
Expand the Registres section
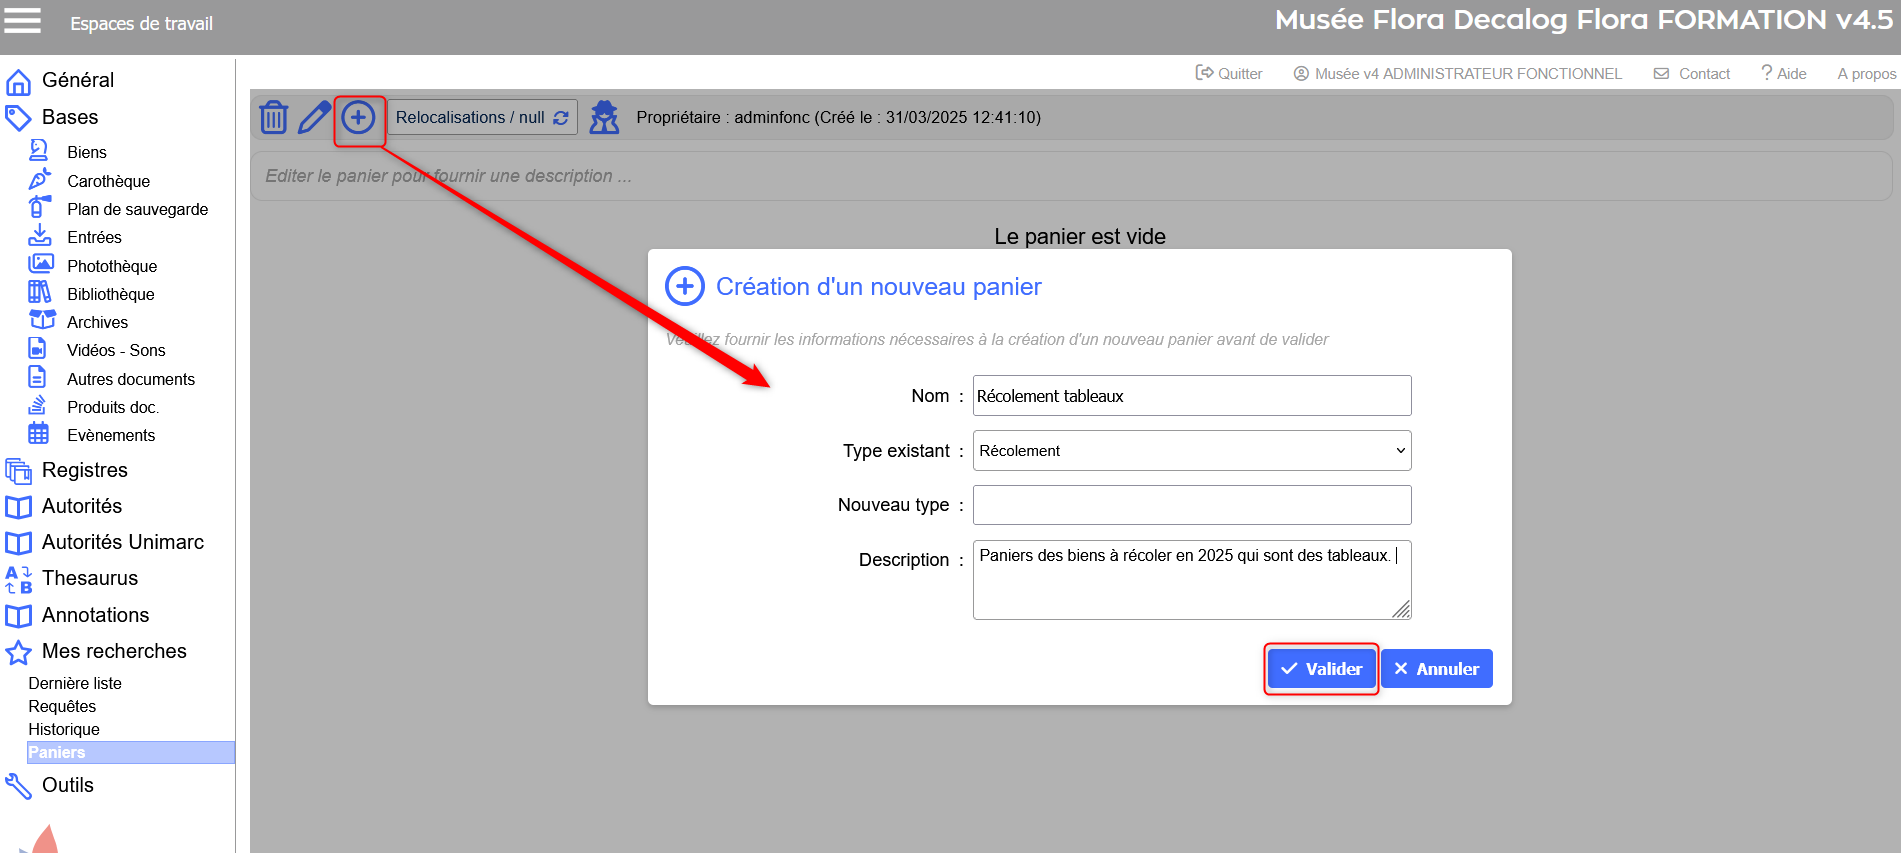84,470
